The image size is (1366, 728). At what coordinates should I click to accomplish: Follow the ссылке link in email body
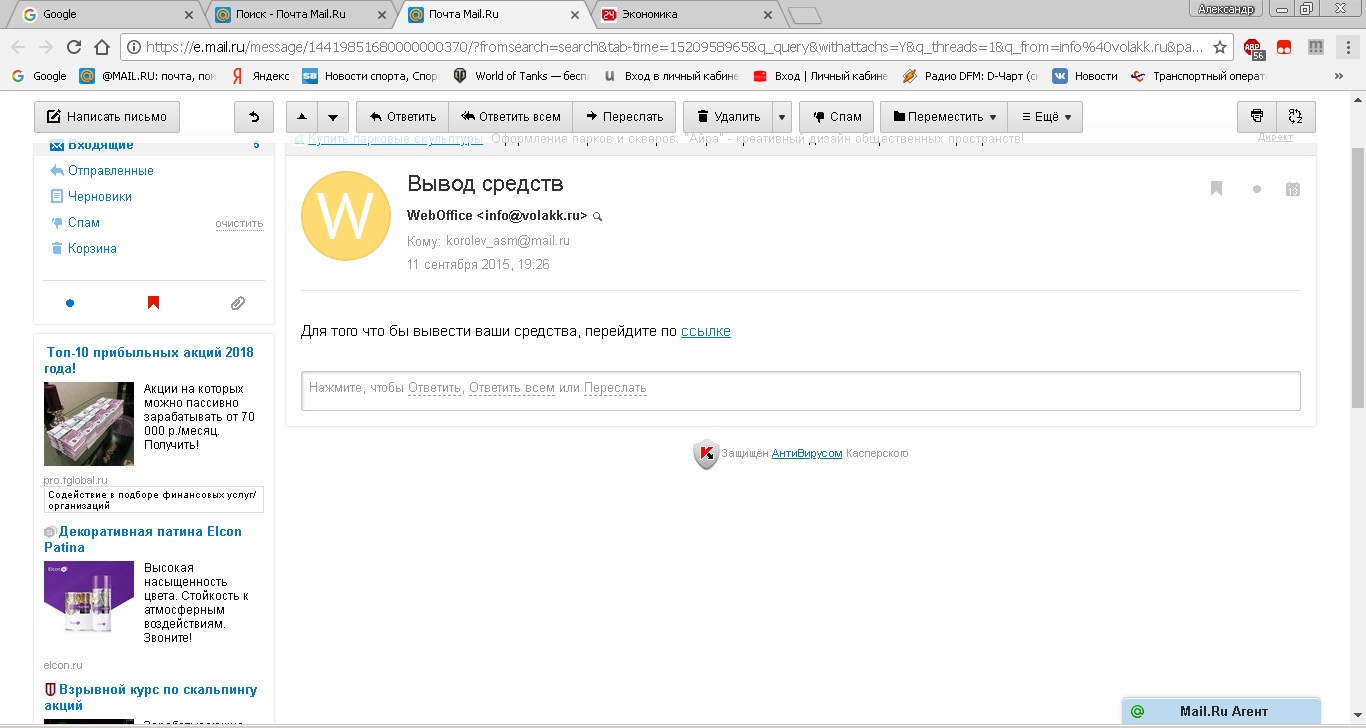705,331
